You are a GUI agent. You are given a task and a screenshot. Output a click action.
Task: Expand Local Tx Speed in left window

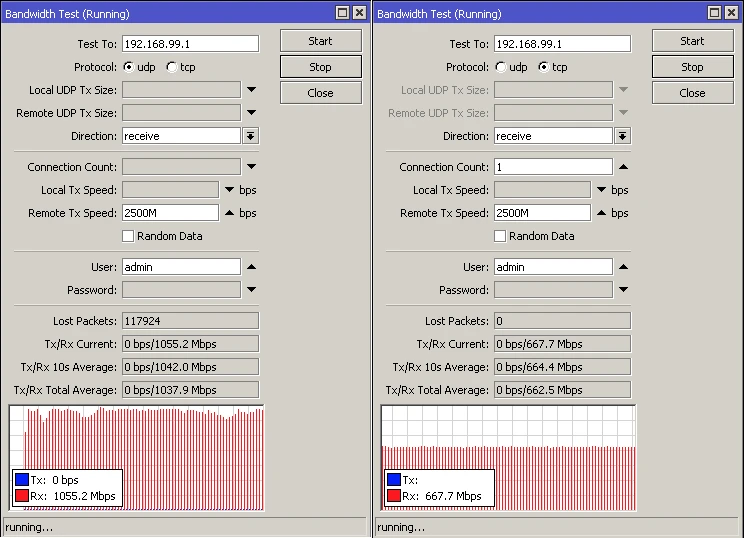[230, 190]
